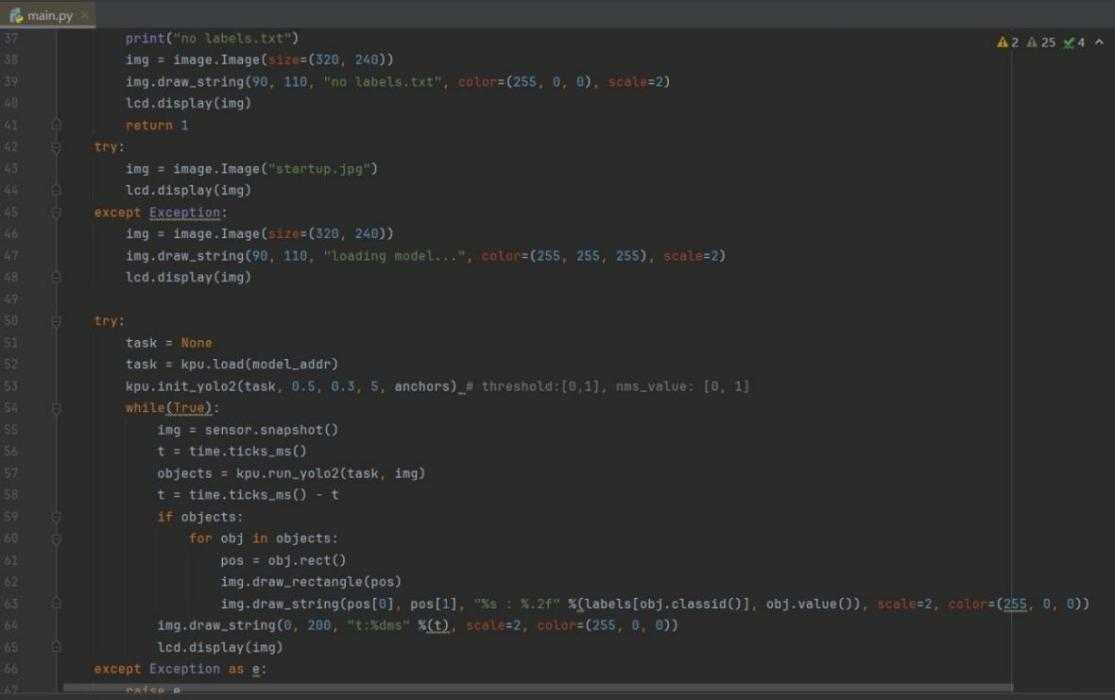Click the yellow warnings indicator showing 2

(1006, 43)
